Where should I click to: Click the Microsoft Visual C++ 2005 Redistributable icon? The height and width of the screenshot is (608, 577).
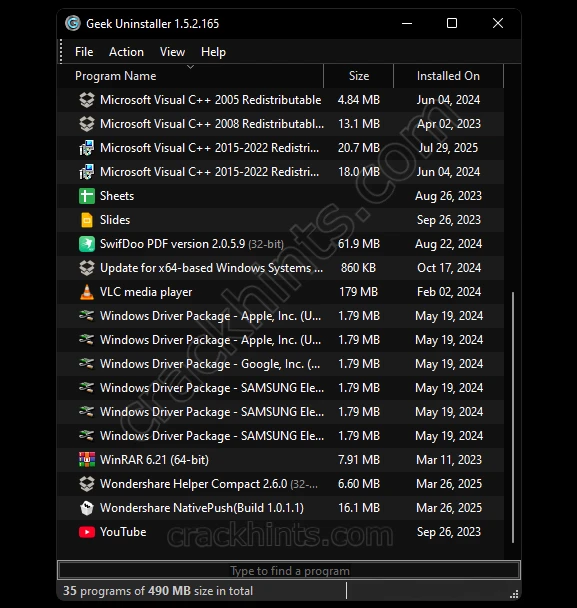[87, 100]
